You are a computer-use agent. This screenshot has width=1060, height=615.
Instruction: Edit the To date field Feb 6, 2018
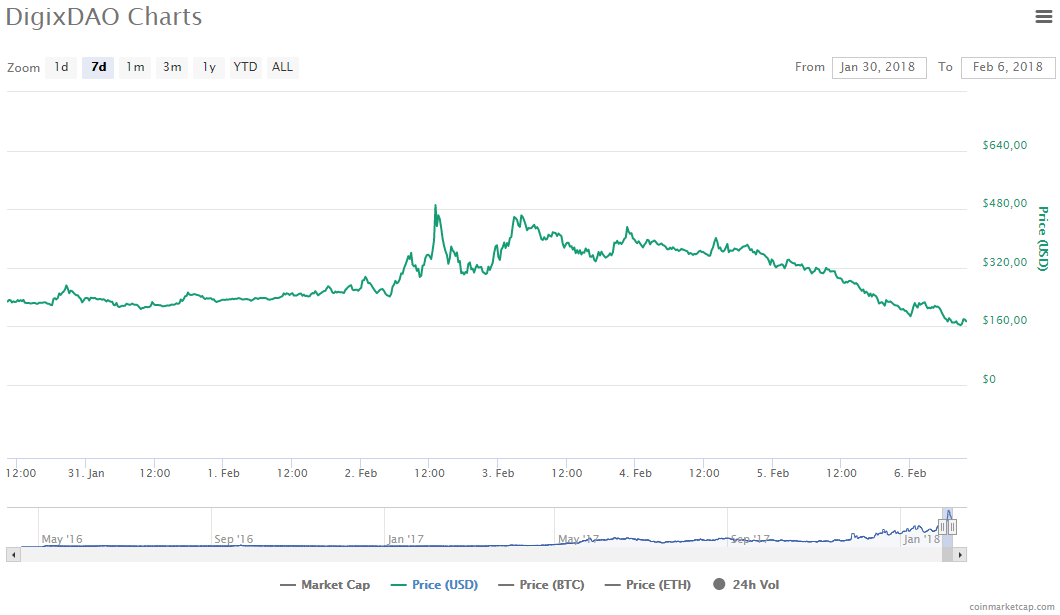pos(1008,67)
